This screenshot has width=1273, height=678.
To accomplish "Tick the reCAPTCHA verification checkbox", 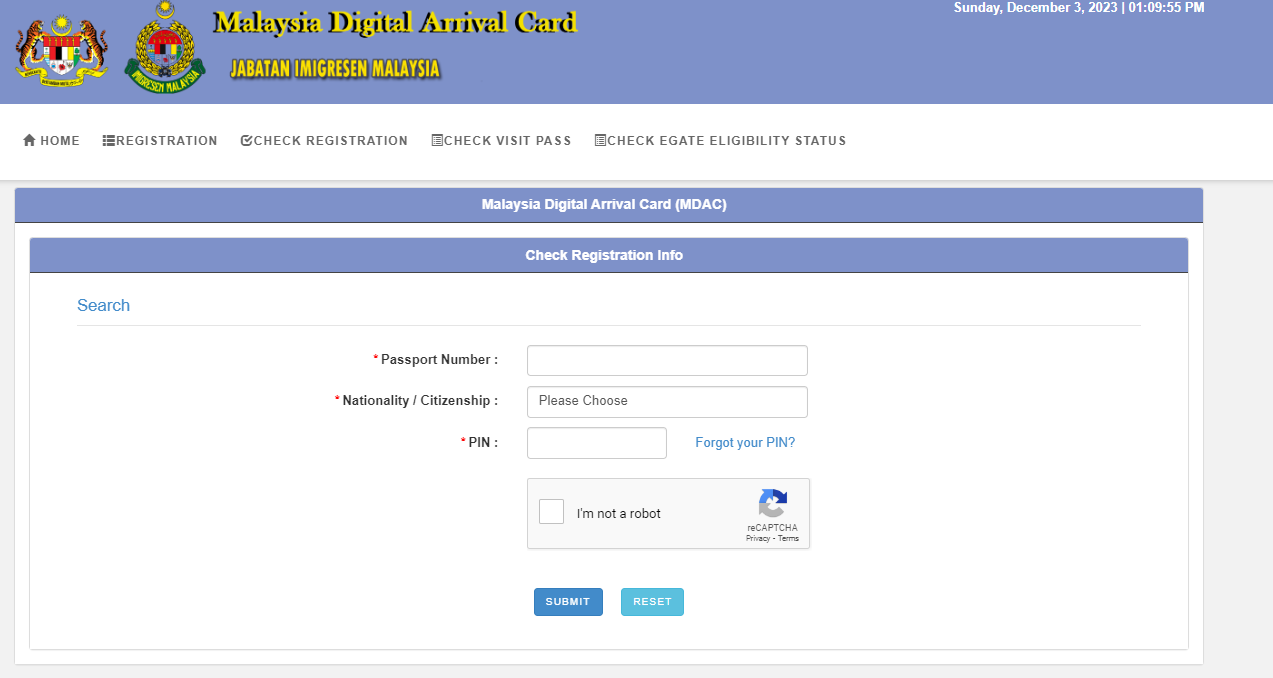I will [551, 511].
